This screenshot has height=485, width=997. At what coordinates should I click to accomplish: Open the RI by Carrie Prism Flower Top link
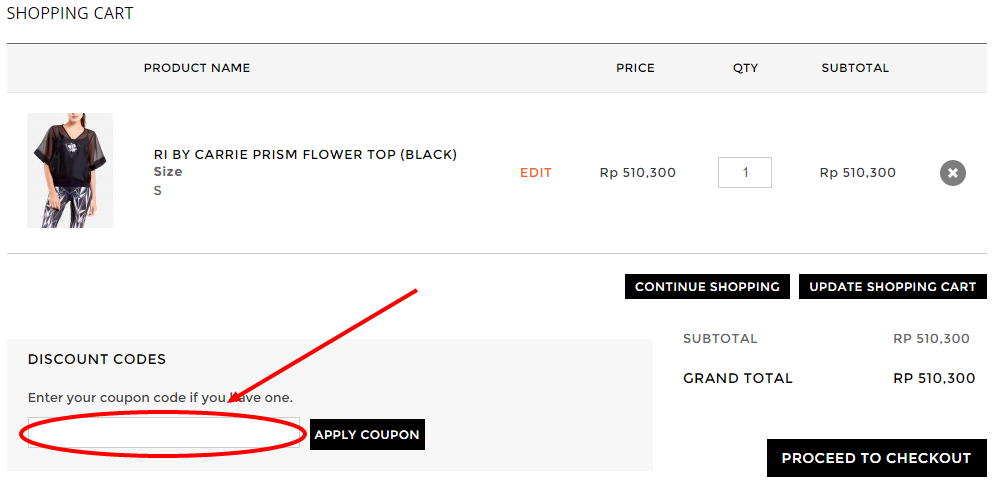305,154
